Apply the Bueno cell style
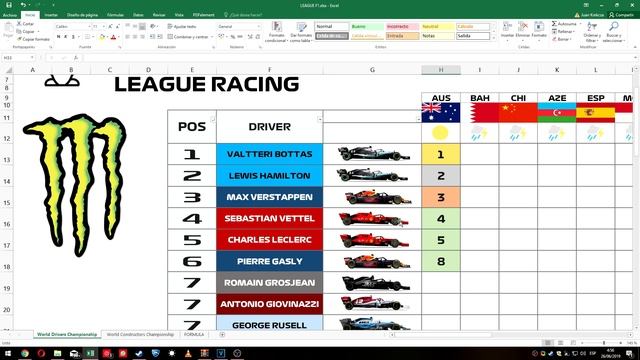Screen dimensions: 640x360 [x=367, y=27]
